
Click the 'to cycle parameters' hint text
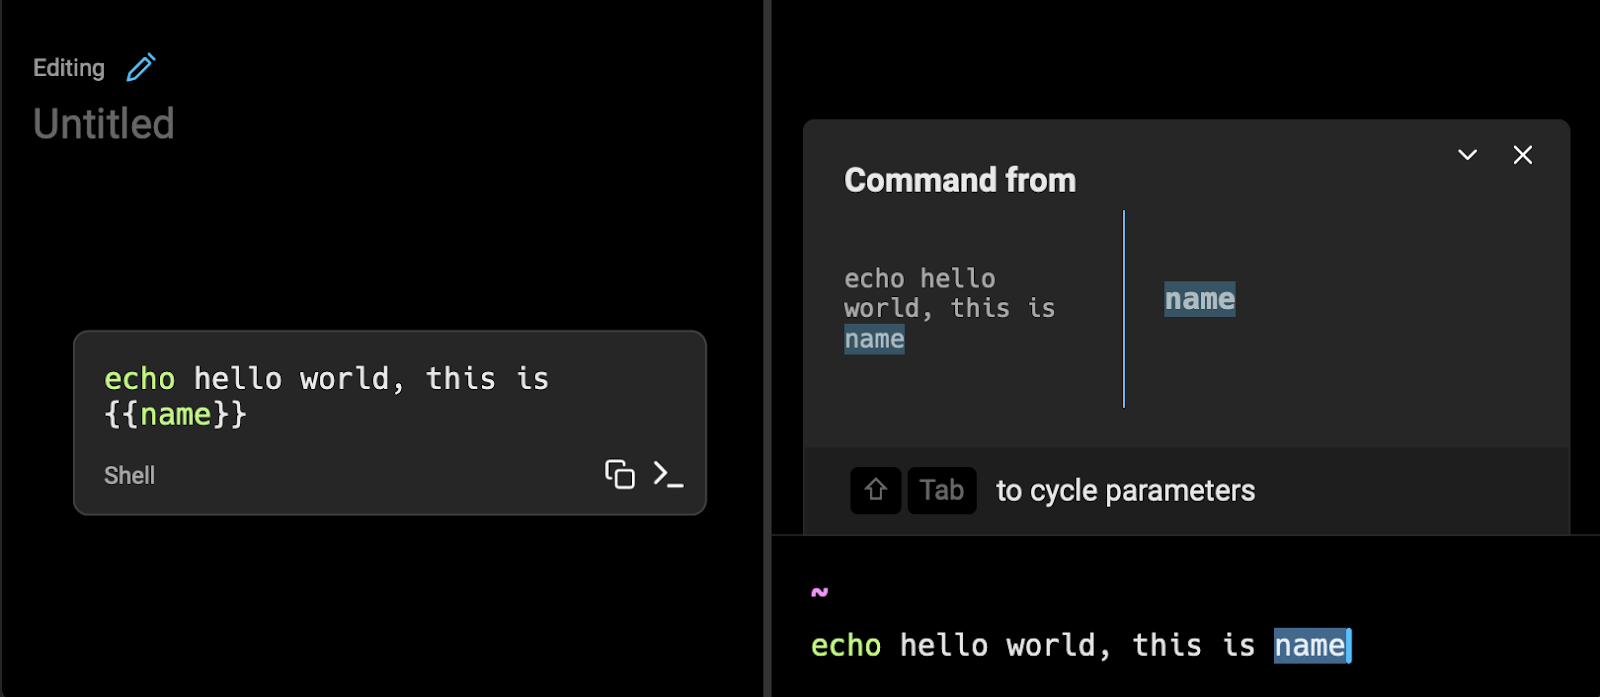1125,490
